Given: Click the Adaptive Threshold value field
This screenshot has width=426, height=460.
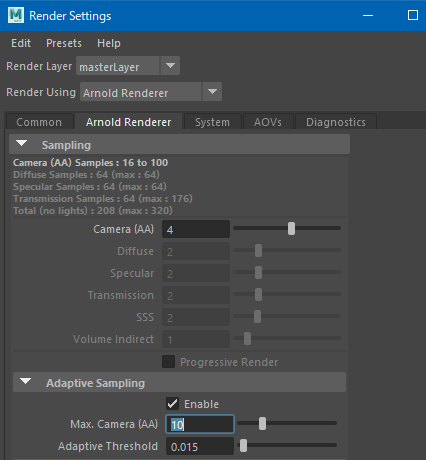Looking at the screenshot, I should 200,446.
